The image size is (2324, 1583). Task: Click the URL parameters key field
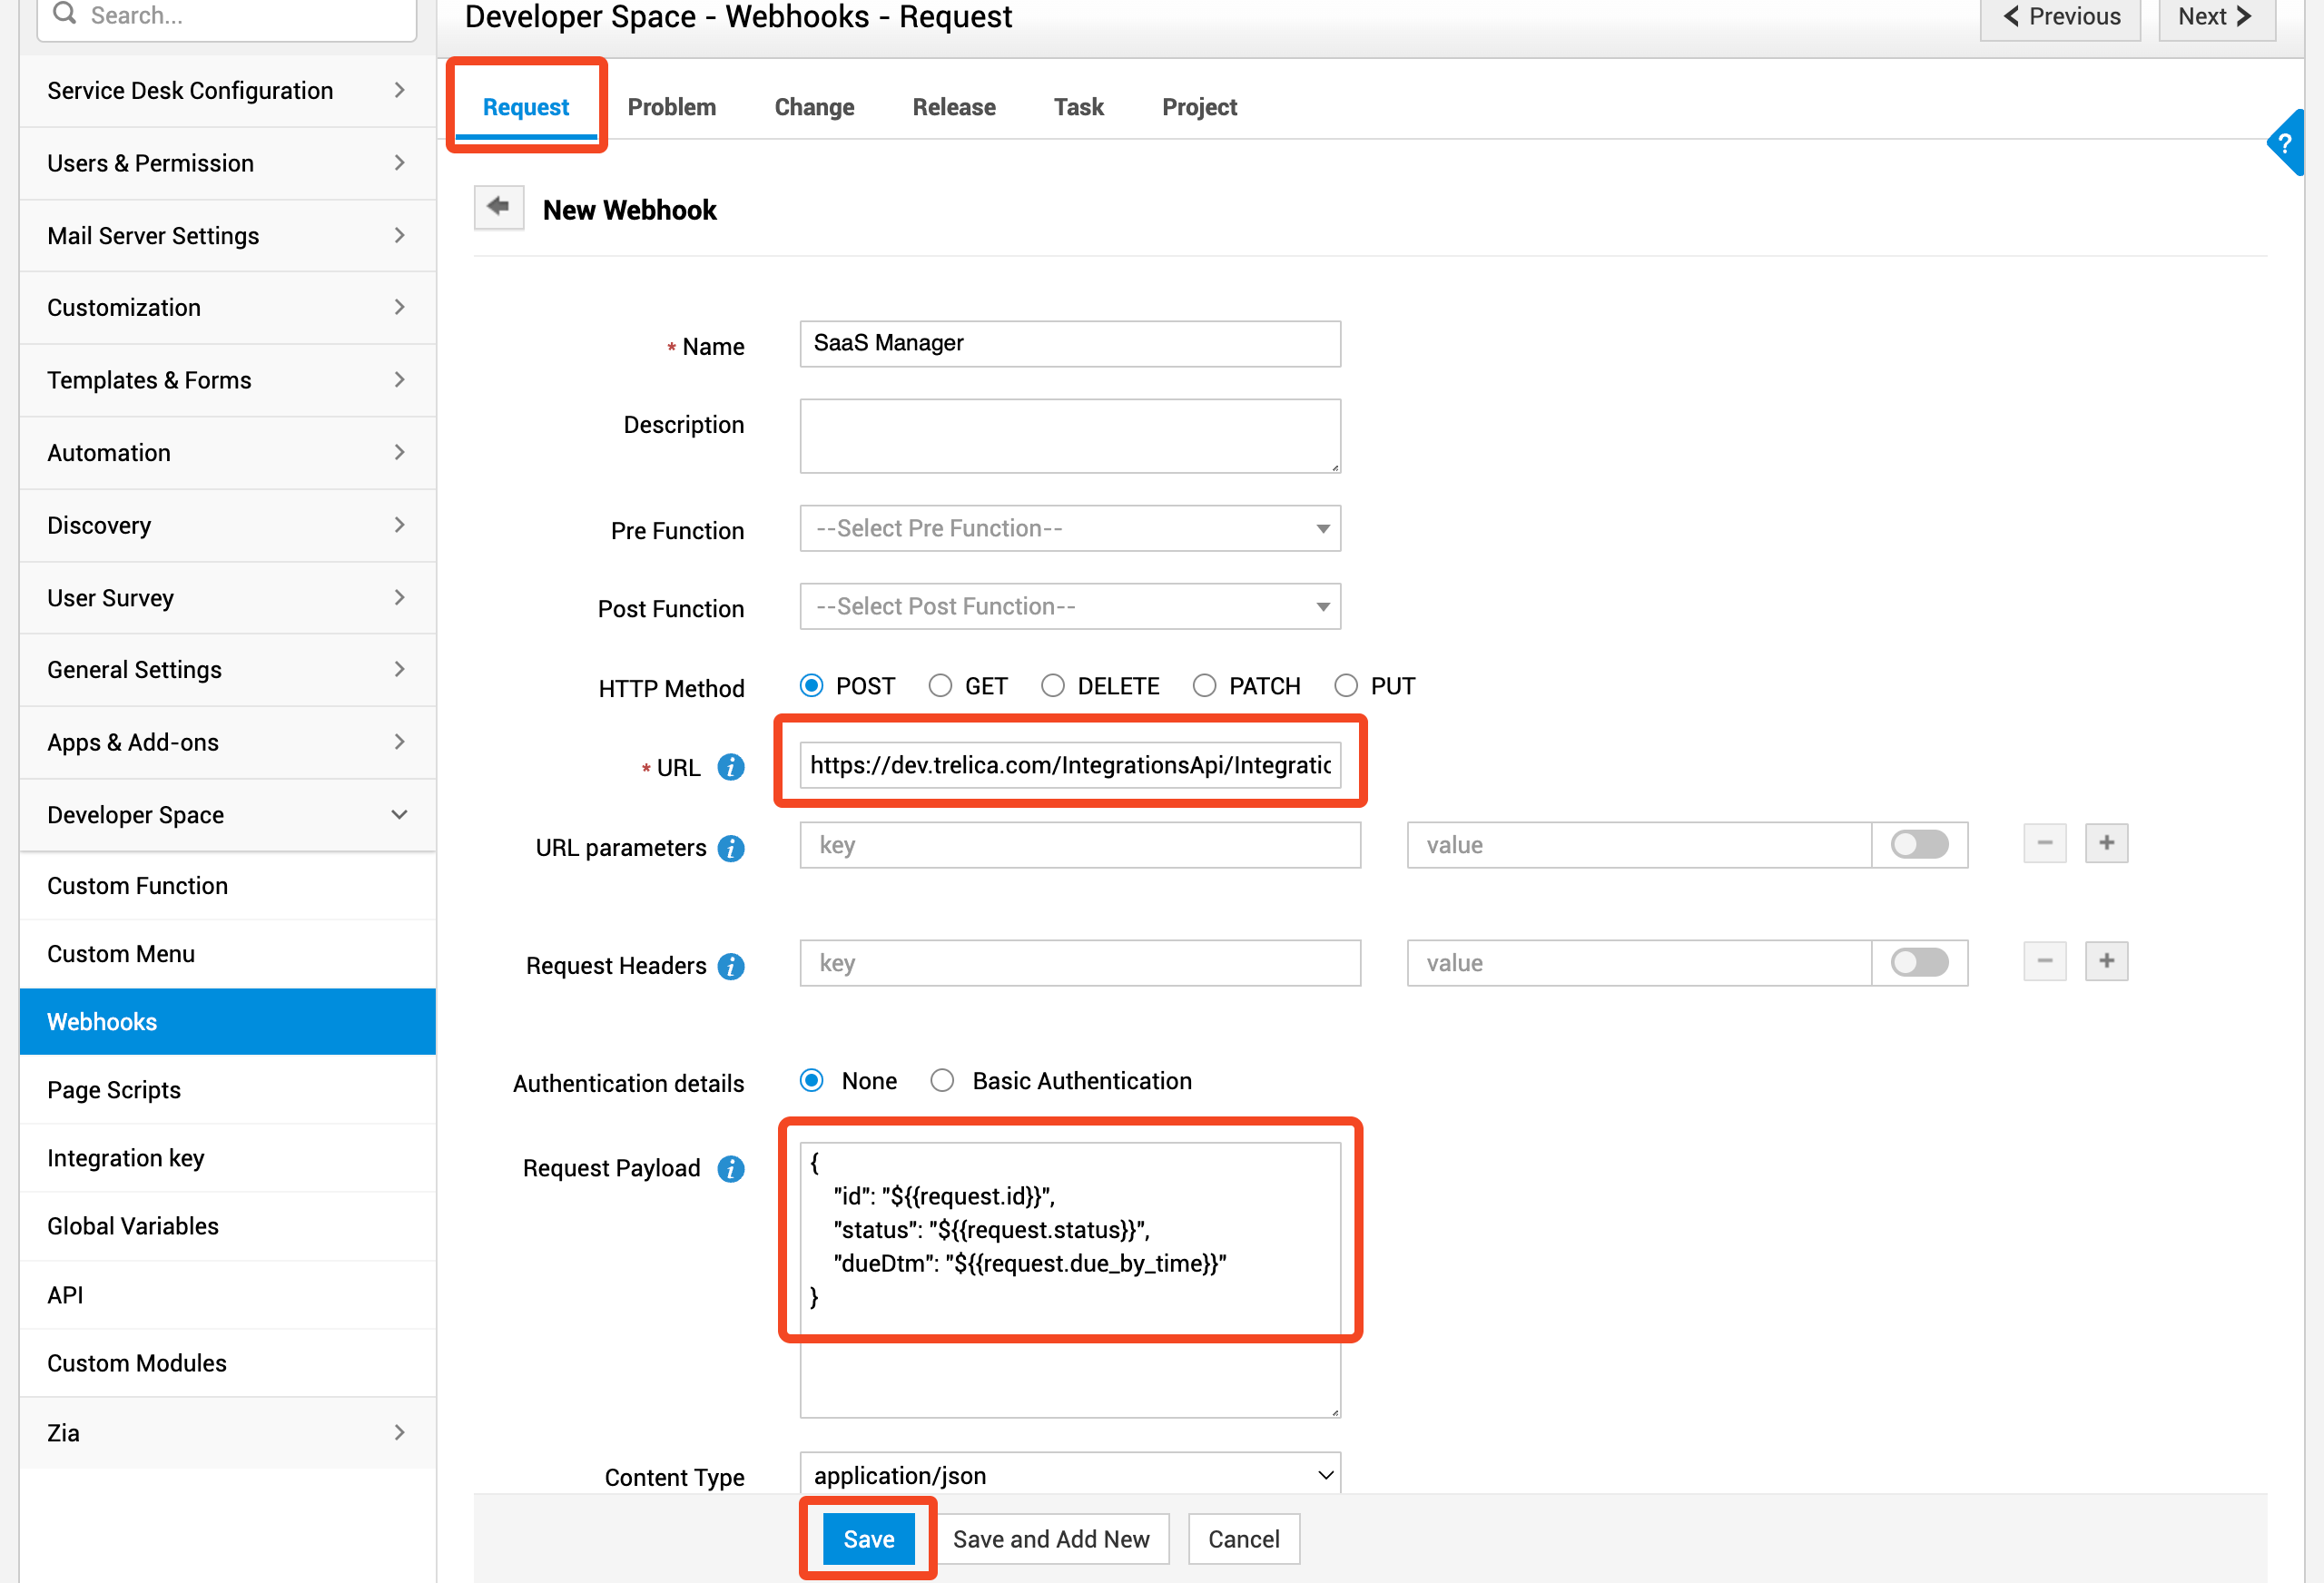tap(1080, 845)
